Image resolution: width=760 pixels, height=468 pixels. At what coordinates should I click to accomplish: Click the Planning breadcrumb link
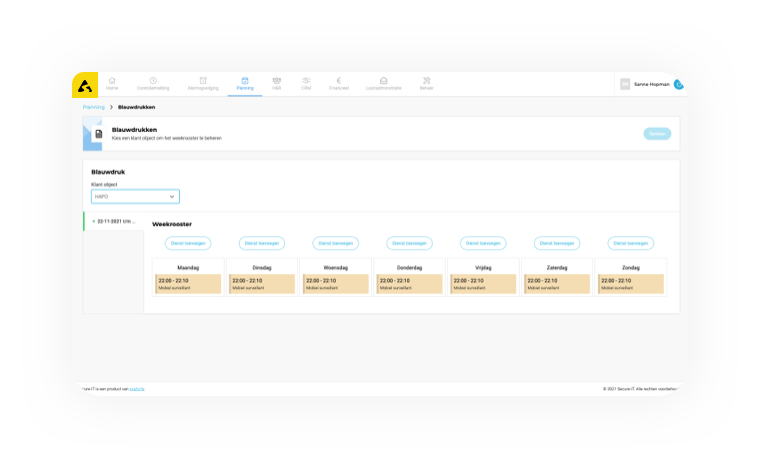93,107
